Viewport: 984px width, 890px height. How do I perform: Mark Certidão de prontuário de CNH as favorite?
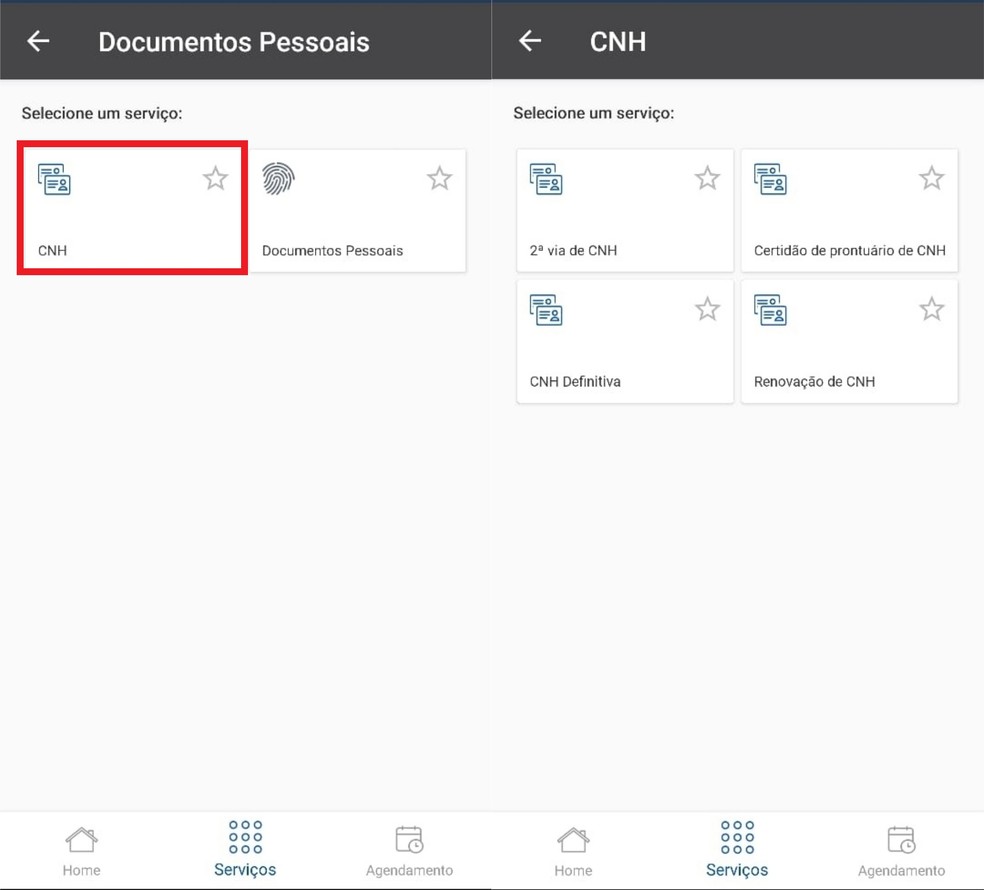(x=931, y=179)
